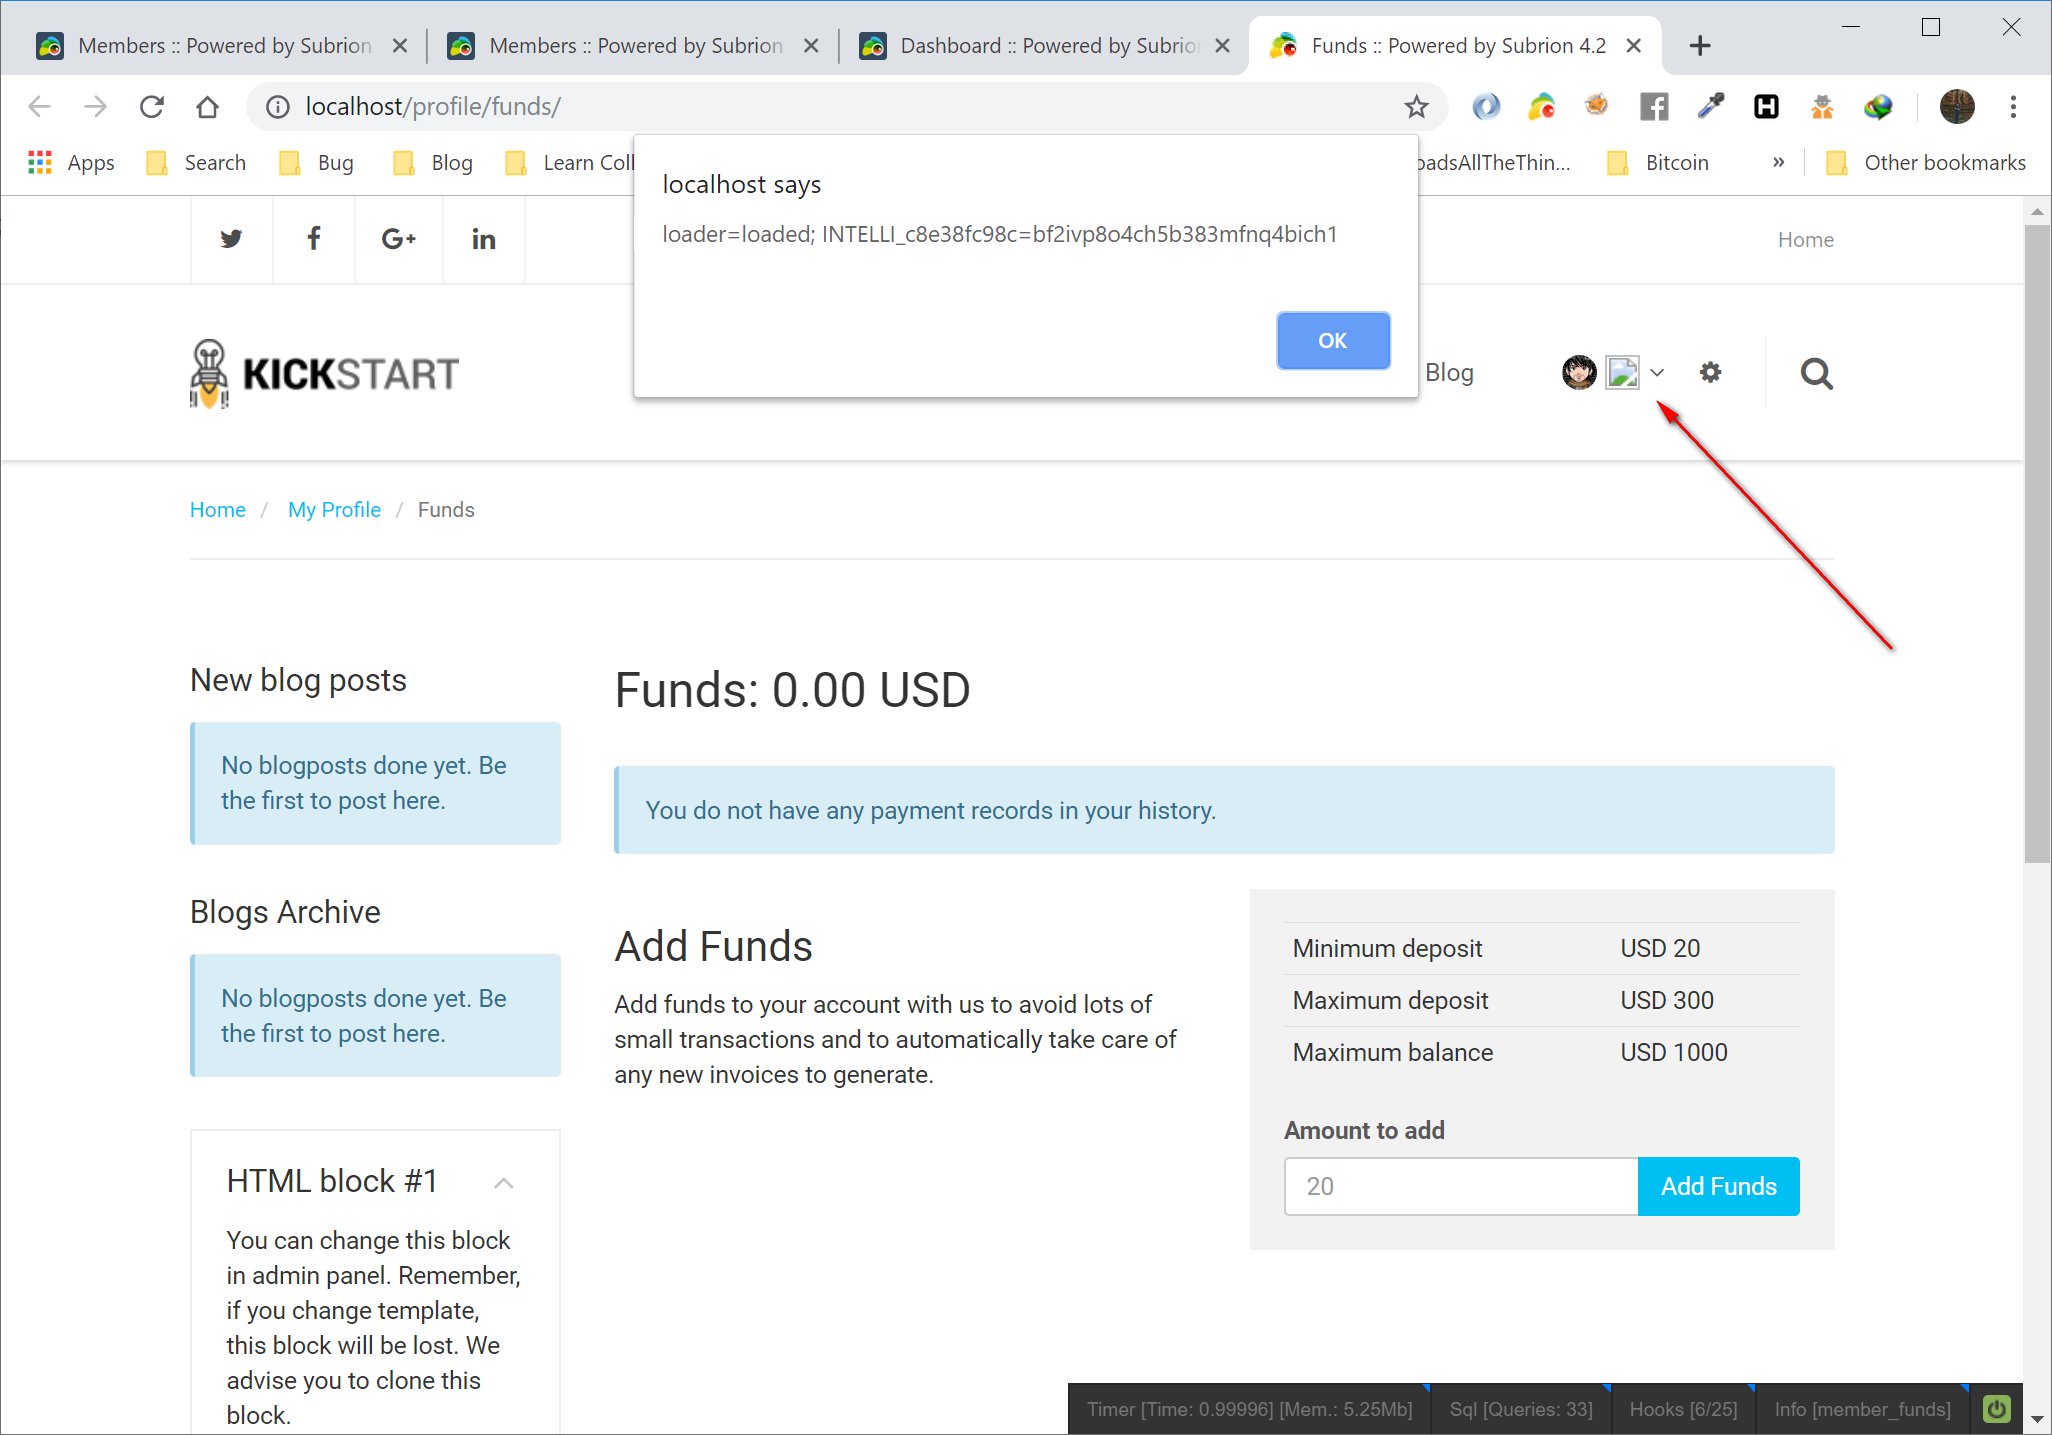Image resolution: width=2052 pixels, height=1435 pixels.
Task: Open the Sql Queries debug panel
Action: click(x=1520, y=1409)
